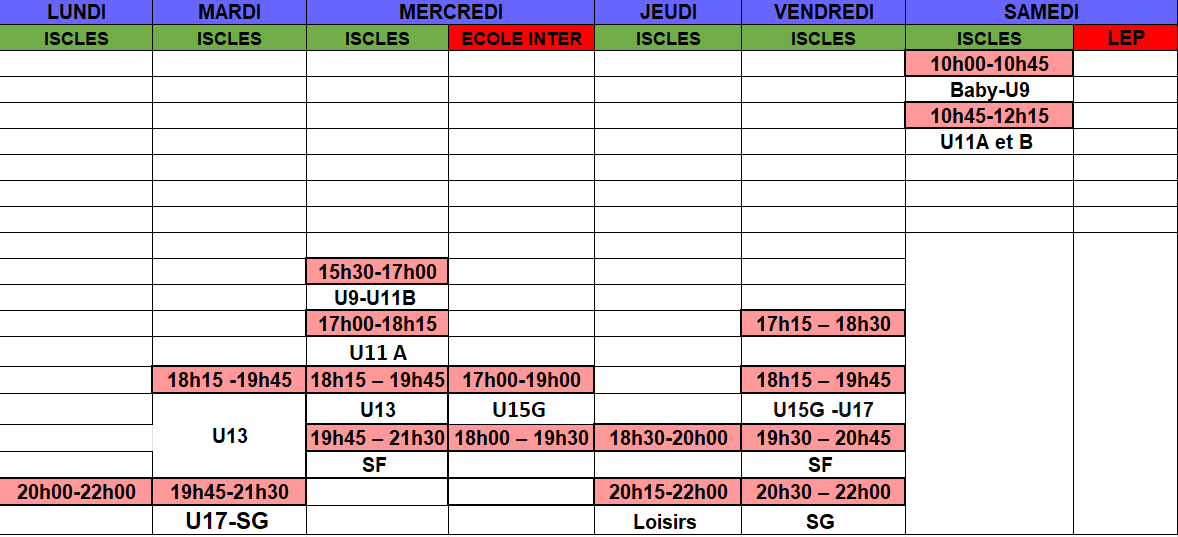Select the MERCREDI merged header
Viewport: 1178px width, 537px height.
[x=450, y=12]
